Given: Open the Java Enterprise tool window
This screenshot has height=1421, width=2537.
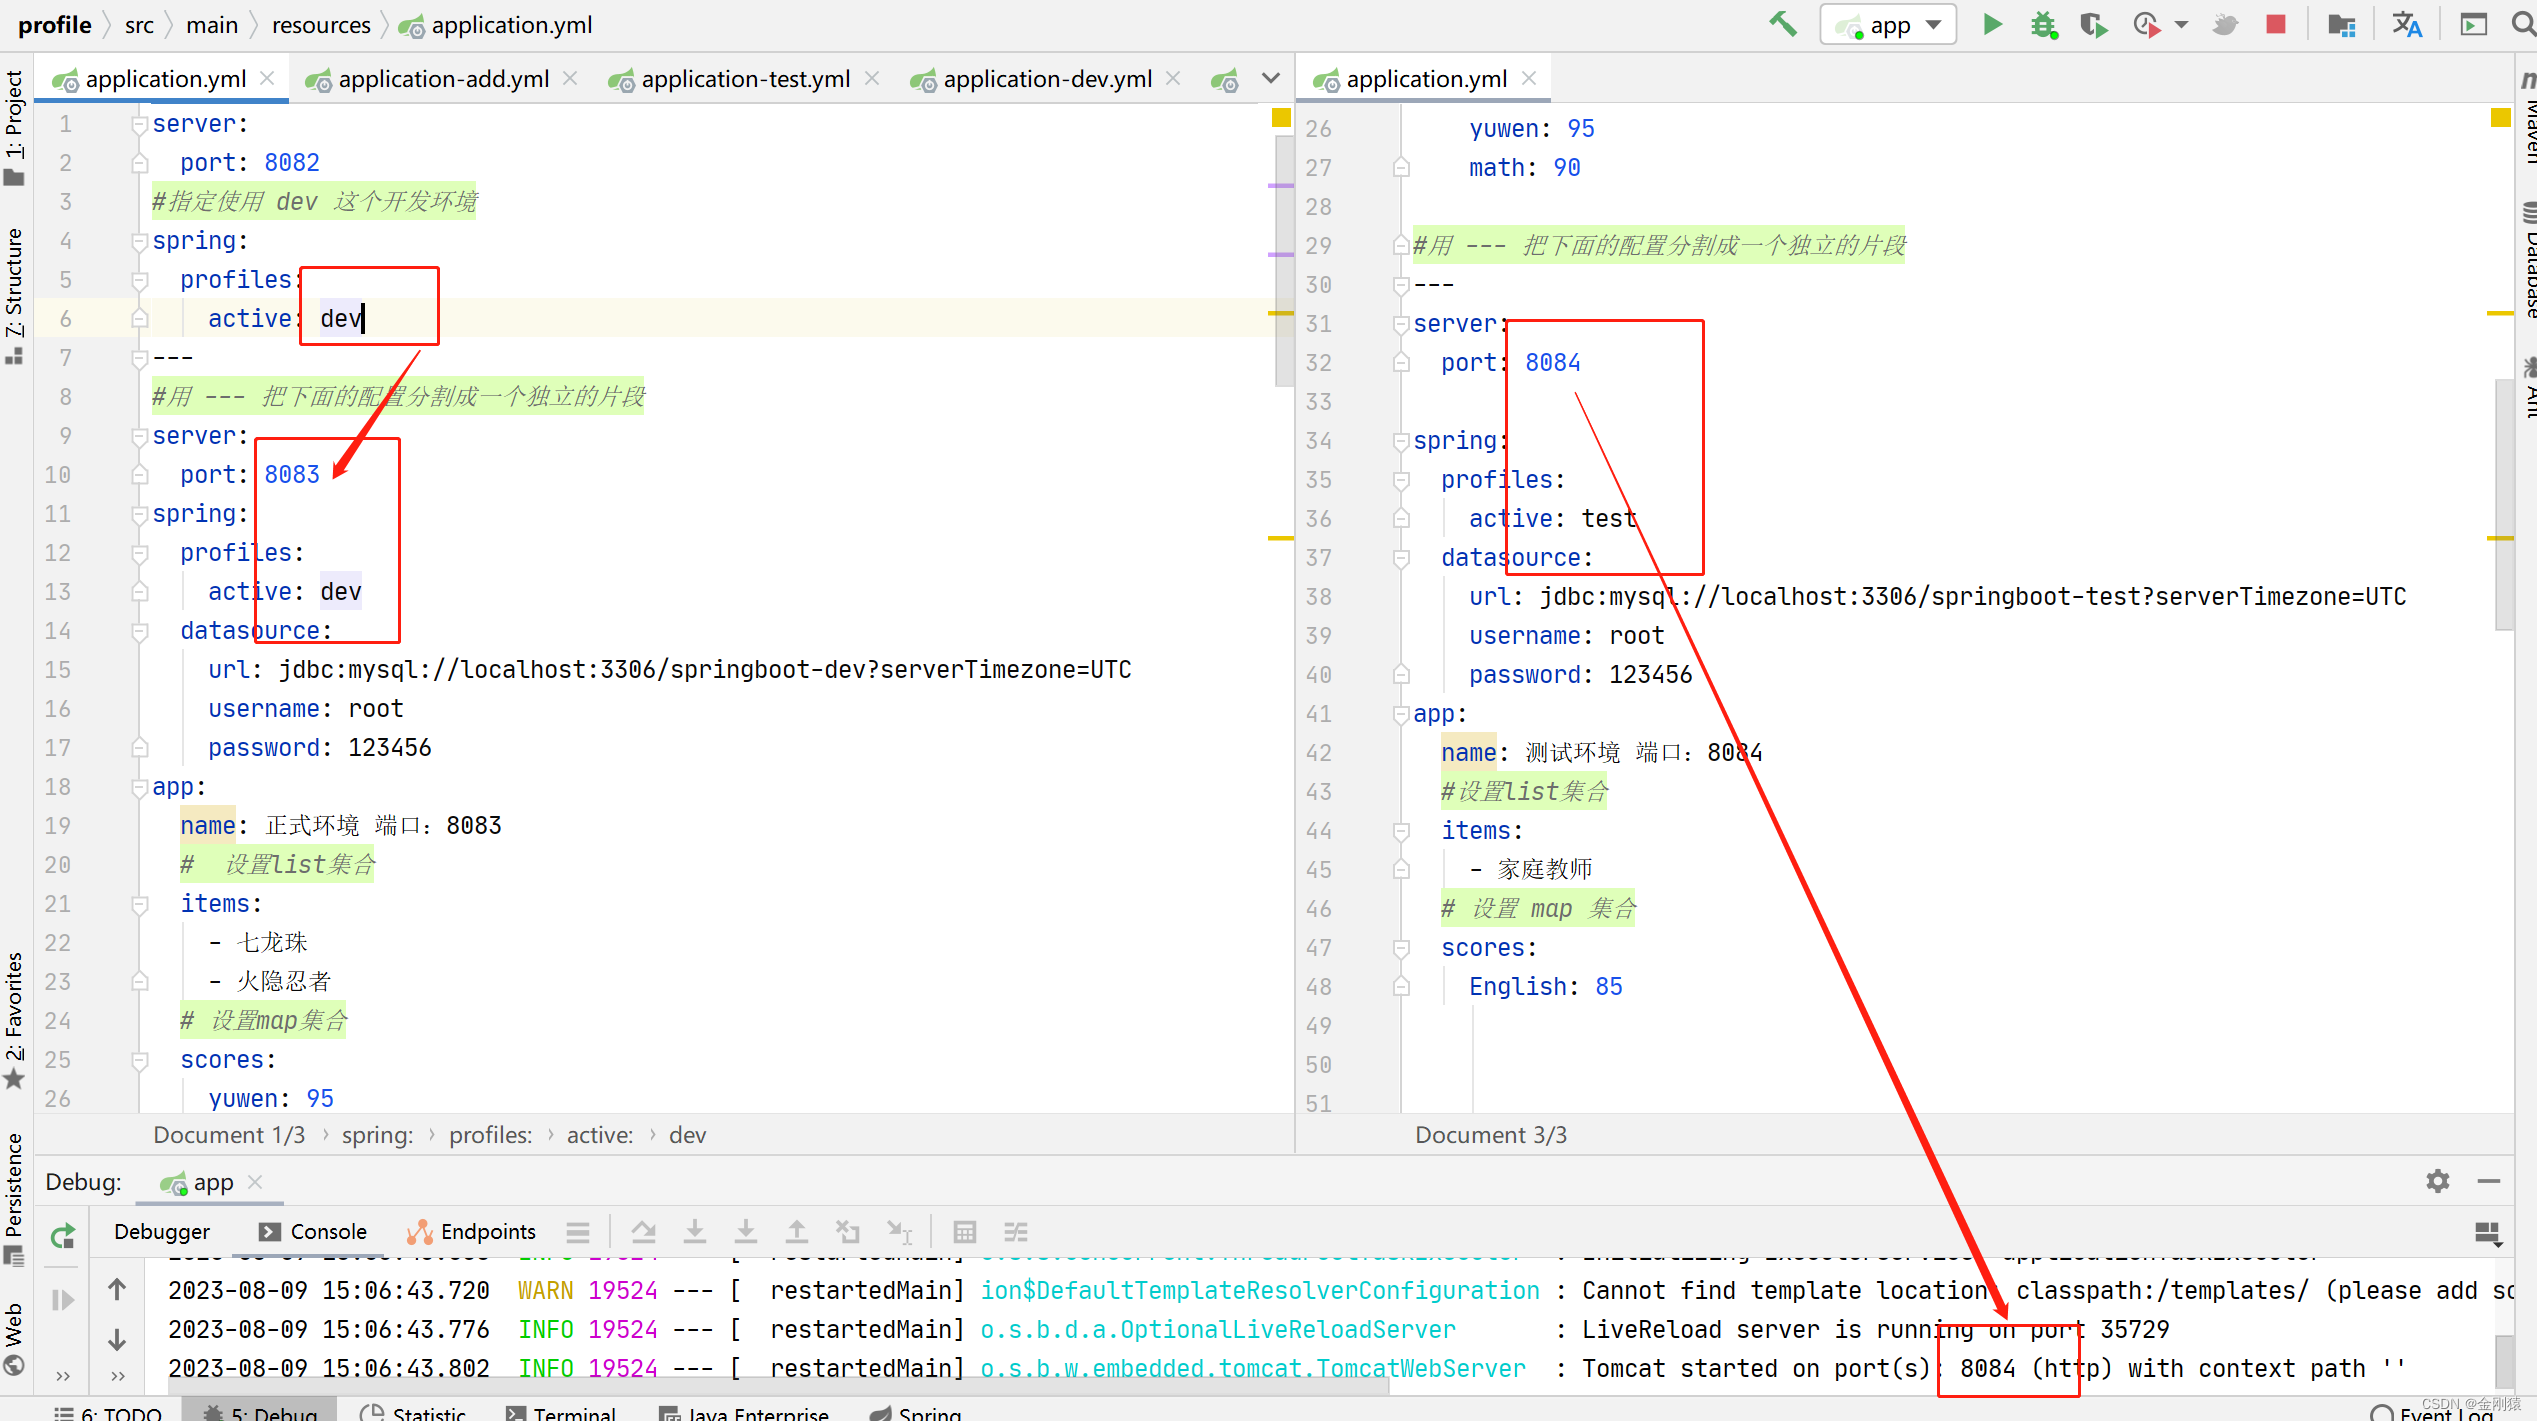Looking at the screenshot, I should [x=744, y=1411].
